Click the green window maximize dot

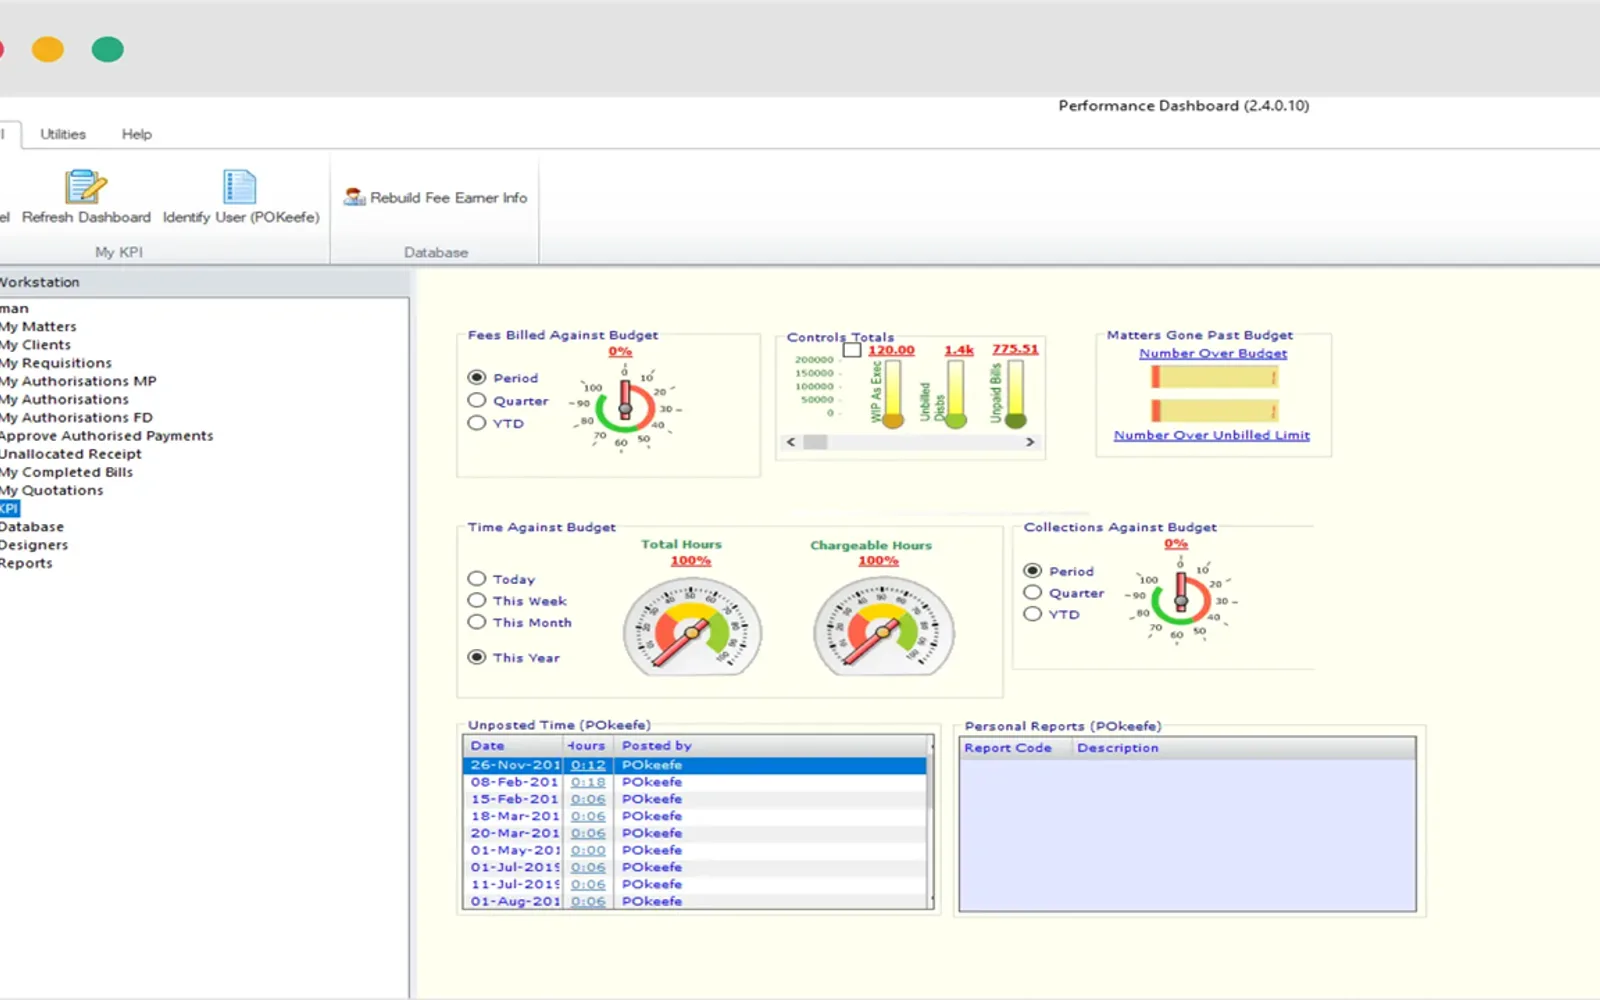click(108, 49)
